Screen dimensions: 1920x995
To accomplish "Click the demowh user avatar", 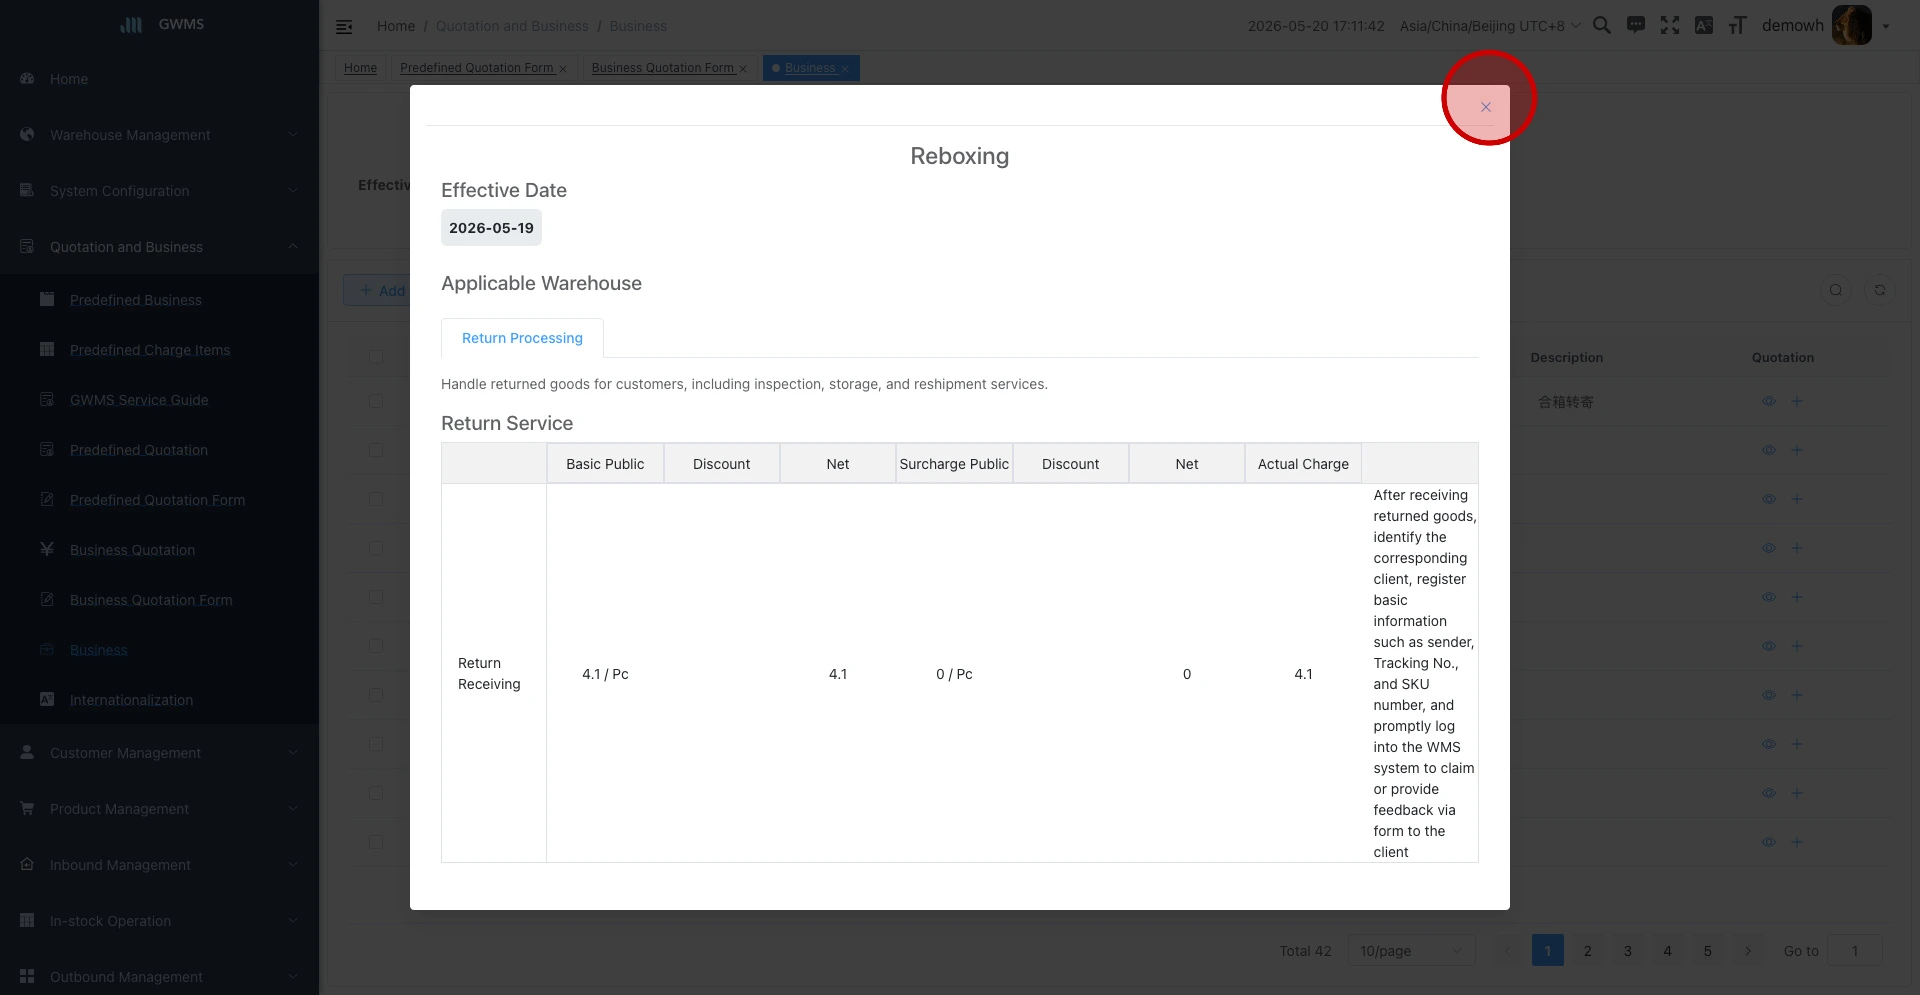I will 1851,26.
